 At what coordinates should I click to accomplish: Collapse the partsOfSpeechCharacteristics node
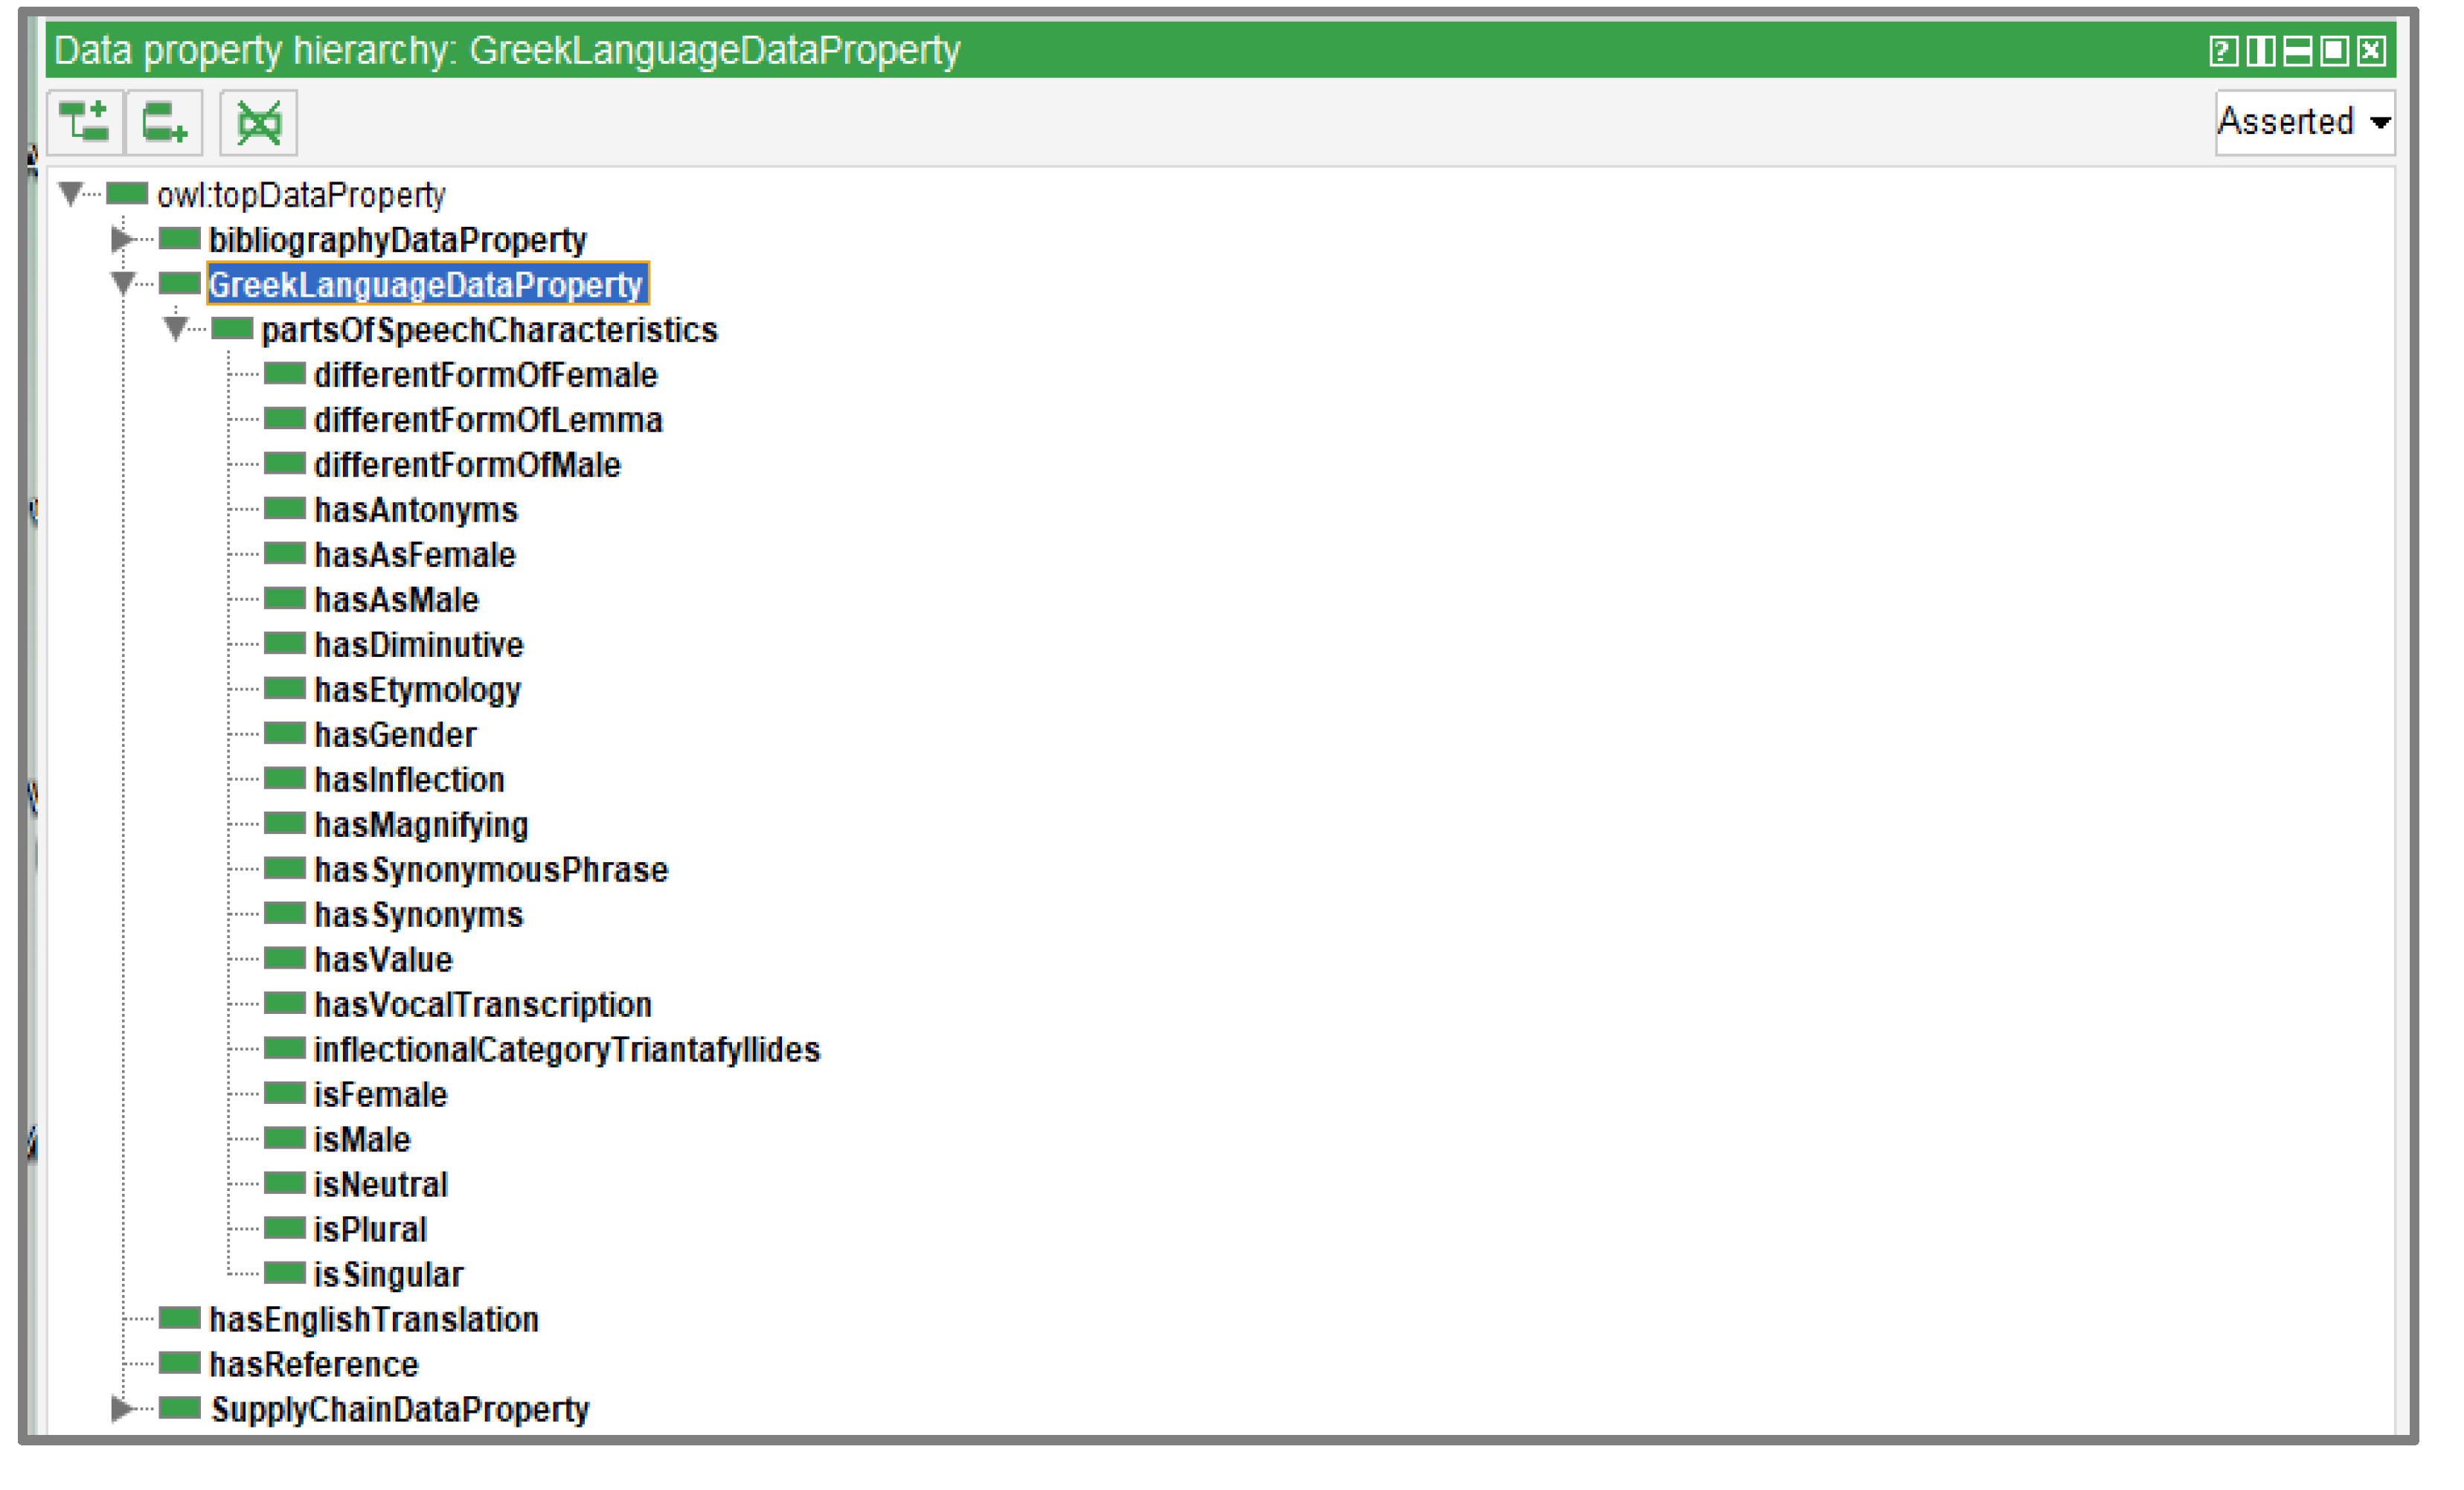click(175, 329)
